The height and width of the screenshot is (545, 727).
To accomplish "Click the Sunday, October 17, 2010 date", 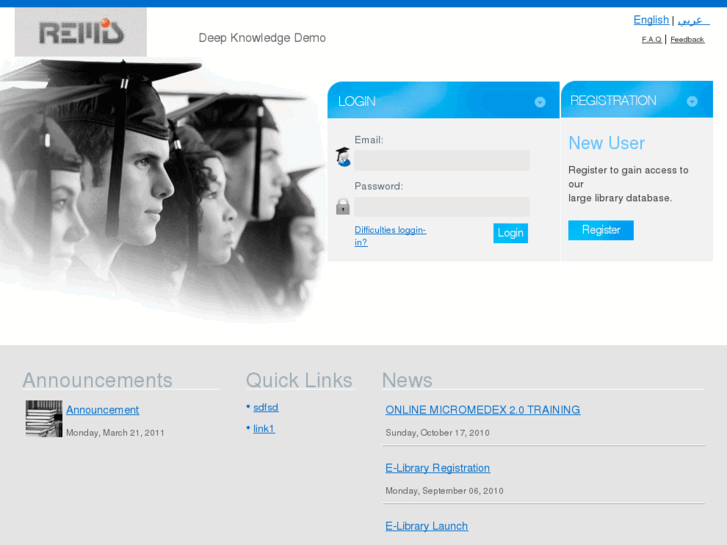I will (x=437, y=433).
